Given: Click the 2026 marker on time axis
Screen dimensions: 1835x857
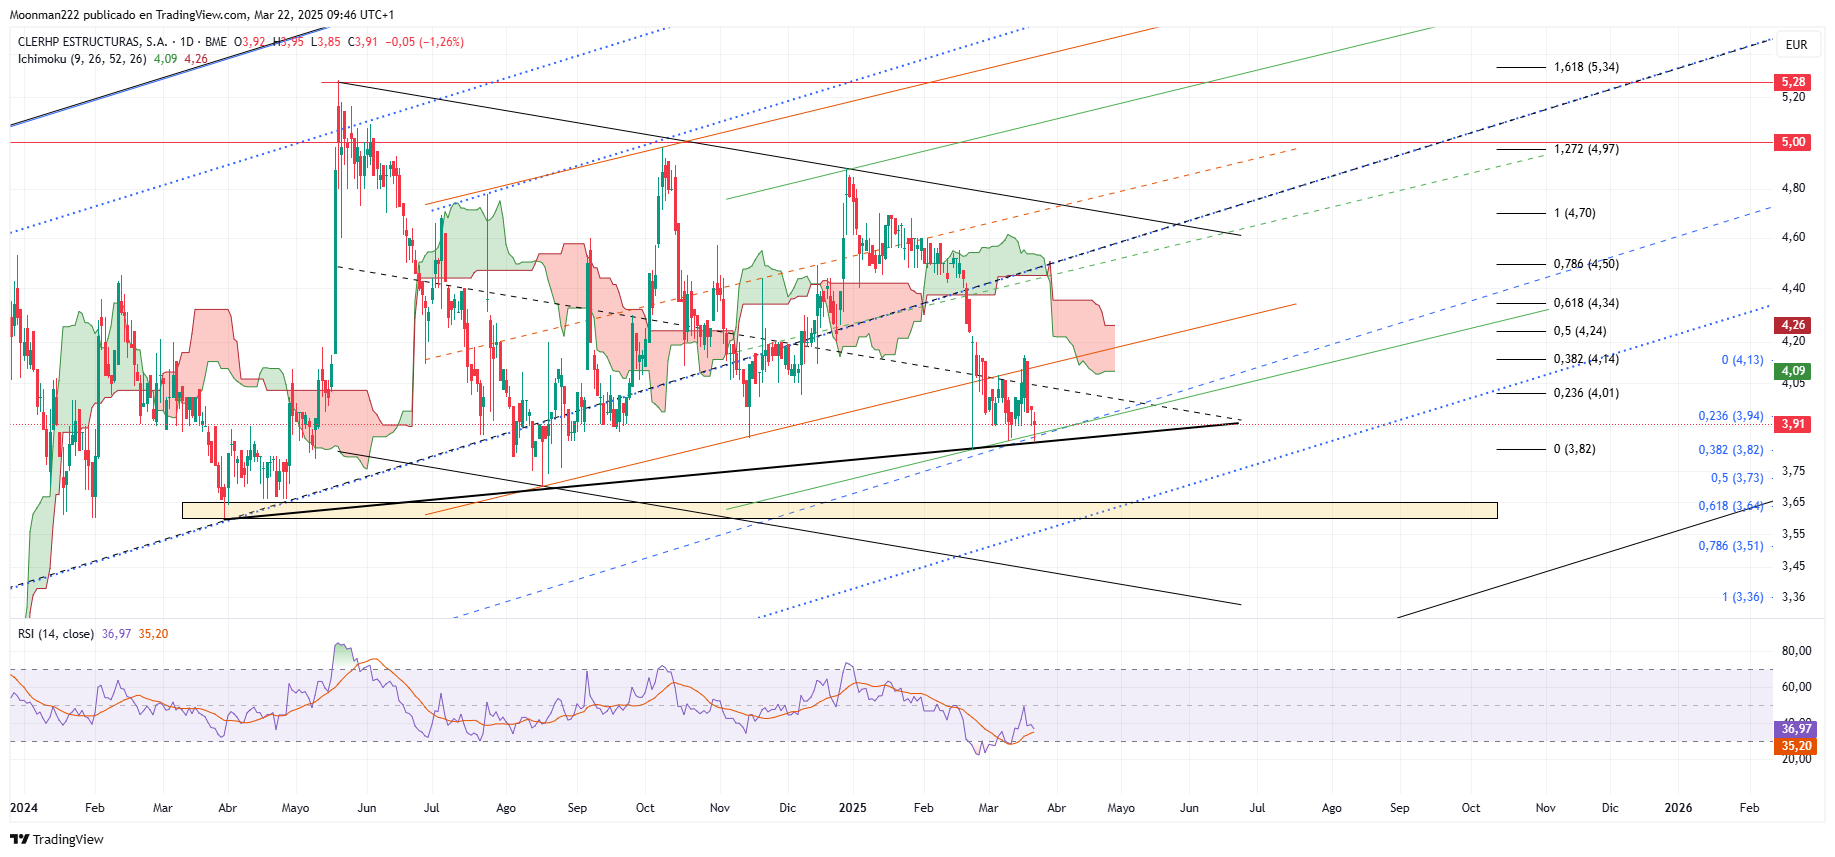Looking at the screenshot, I should click(1678, 808).
